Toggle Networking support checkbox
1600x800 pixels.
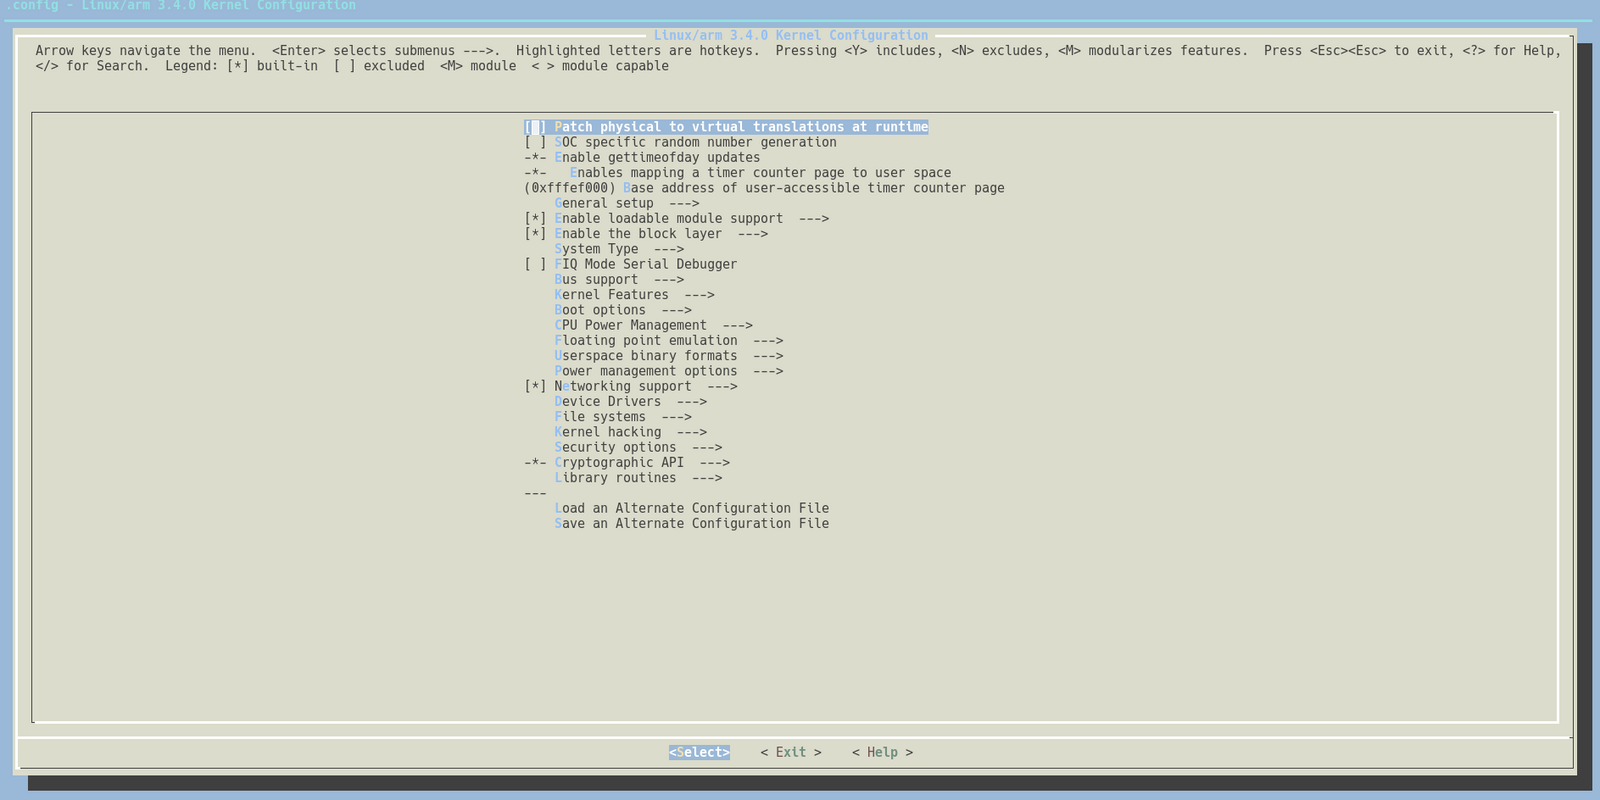pyautogui.click(x=535, y=386)
